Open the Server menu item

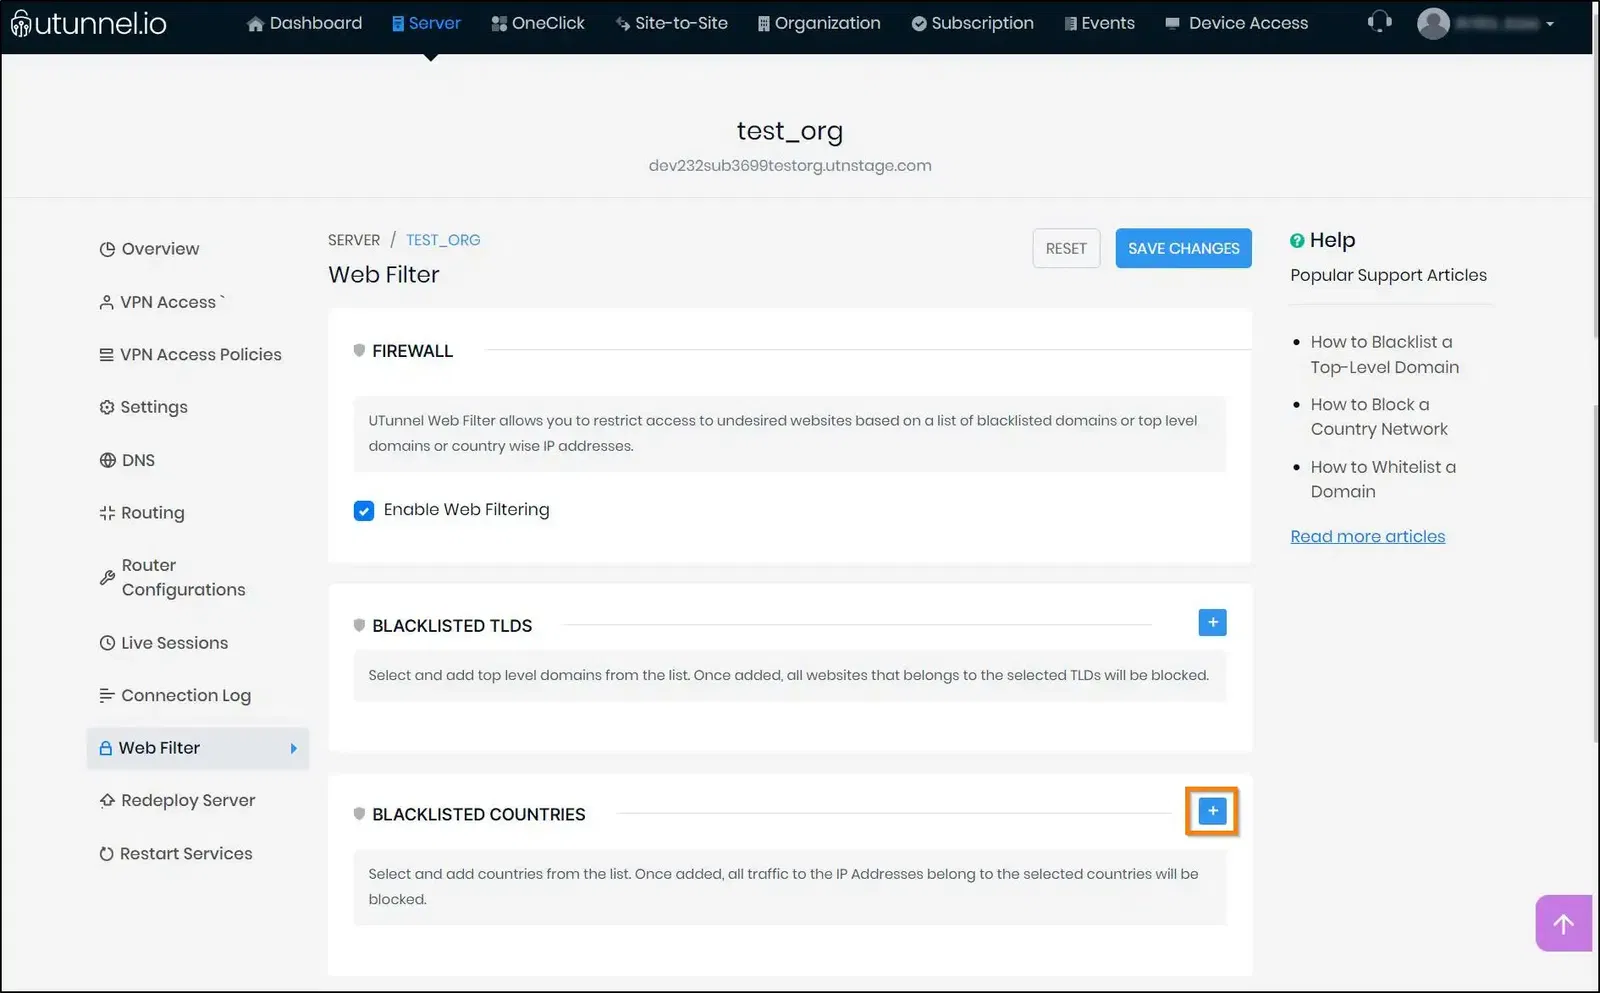[x=426, y=23]
